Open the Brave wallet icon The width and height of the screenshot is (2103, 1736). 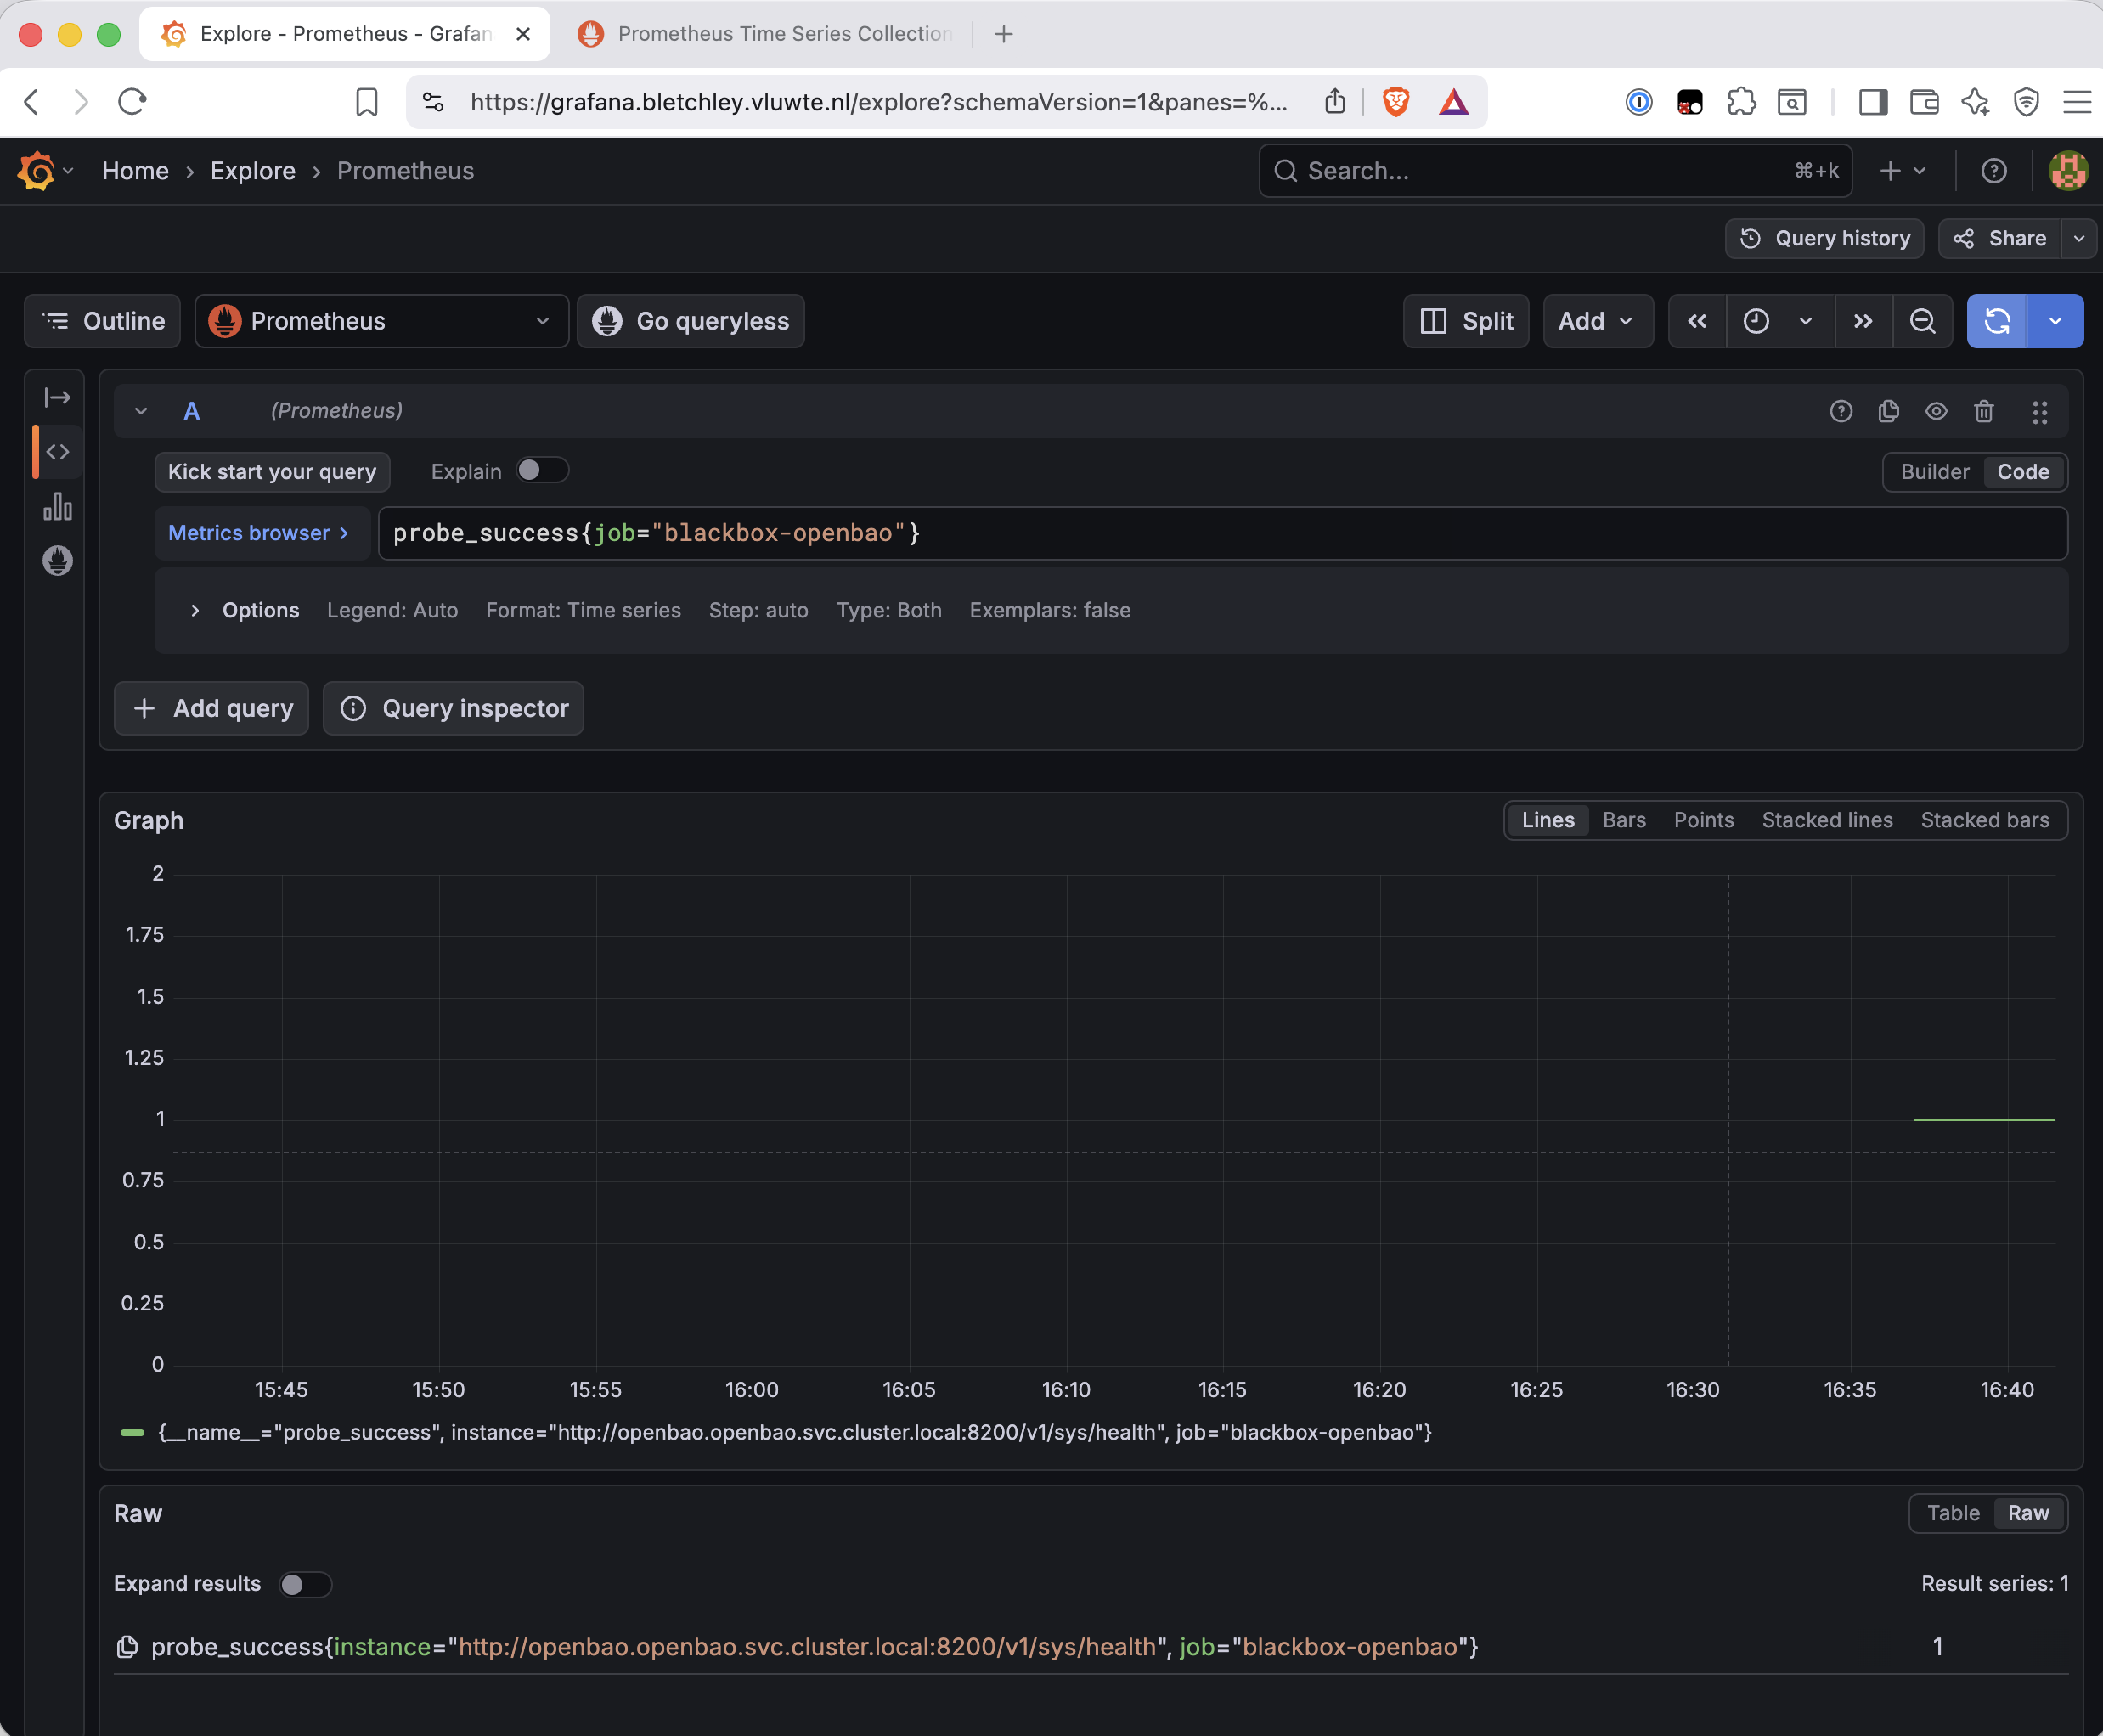click(x=1924, y=101)
